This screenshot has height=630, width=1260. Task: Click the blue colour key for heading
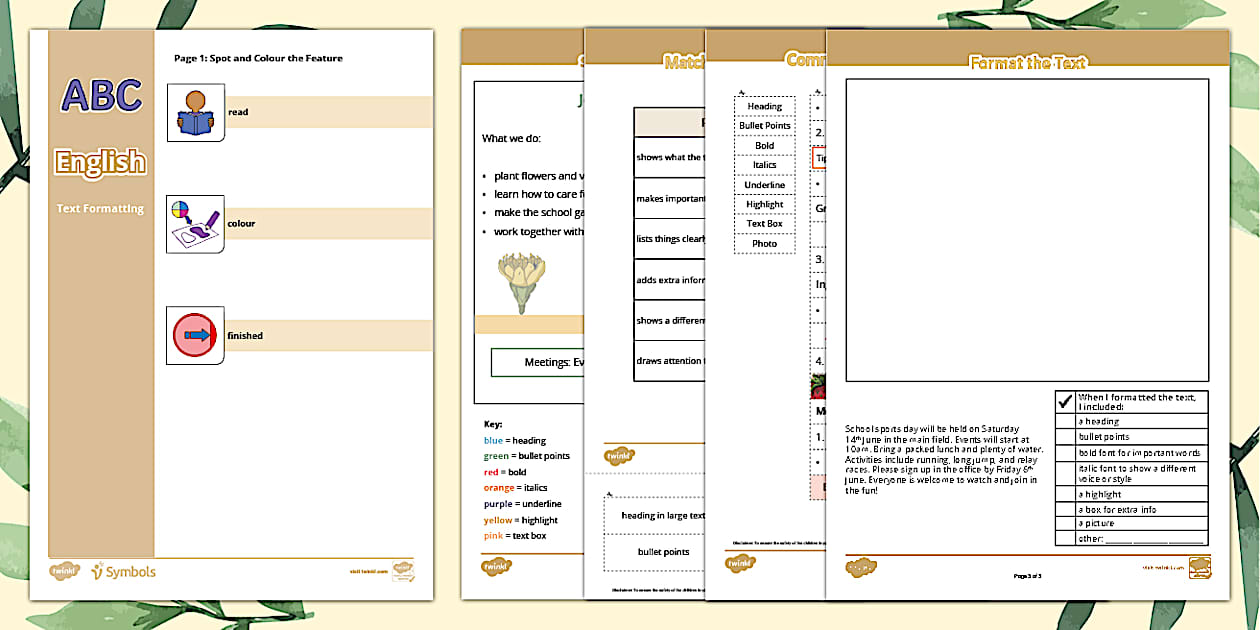coord(494,440)
